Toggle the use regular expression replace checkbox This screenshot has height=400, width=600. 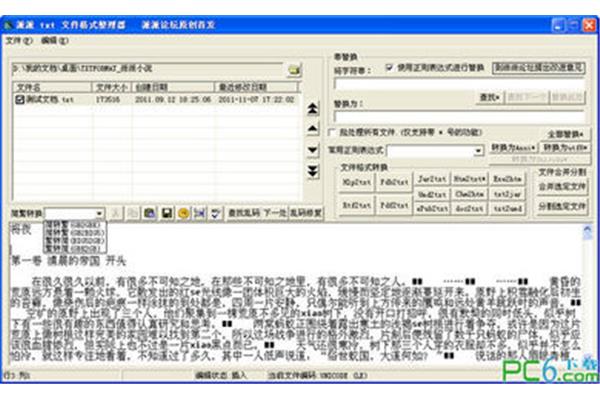click(x=389, y=67)
